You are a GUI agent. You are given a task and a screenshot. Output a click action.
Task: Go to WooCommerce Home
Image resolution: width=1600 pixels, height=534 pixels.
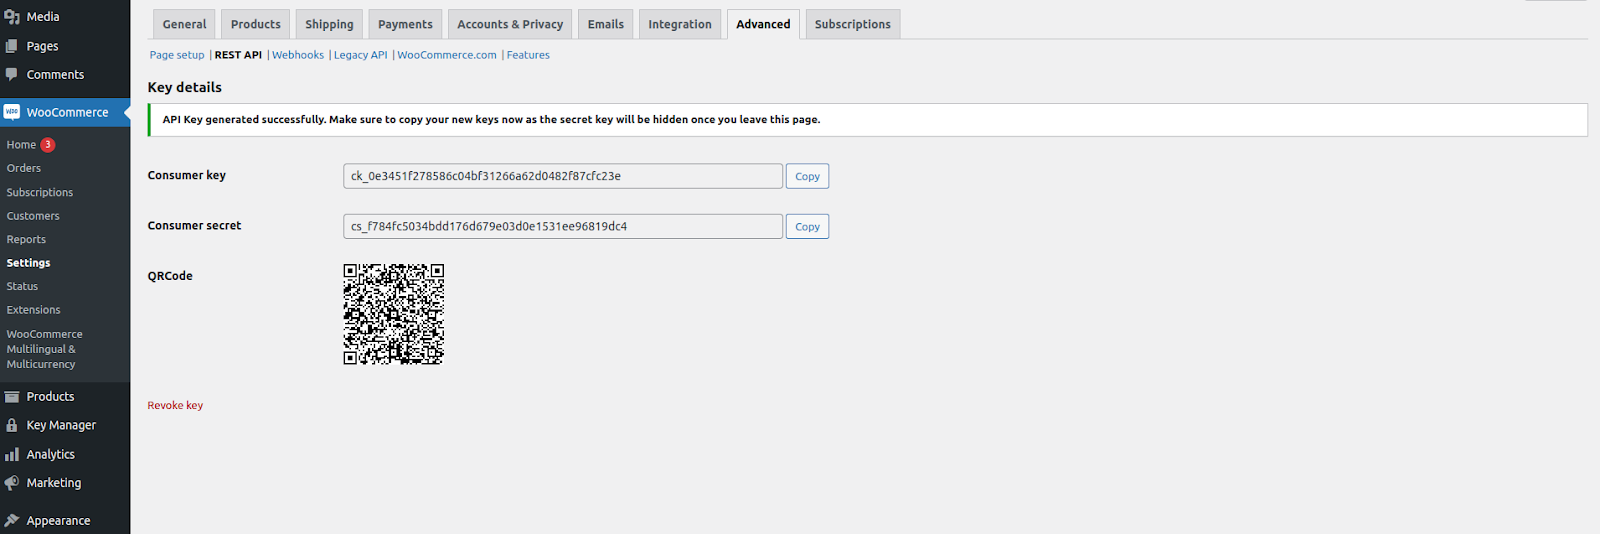tap(21, 145)
